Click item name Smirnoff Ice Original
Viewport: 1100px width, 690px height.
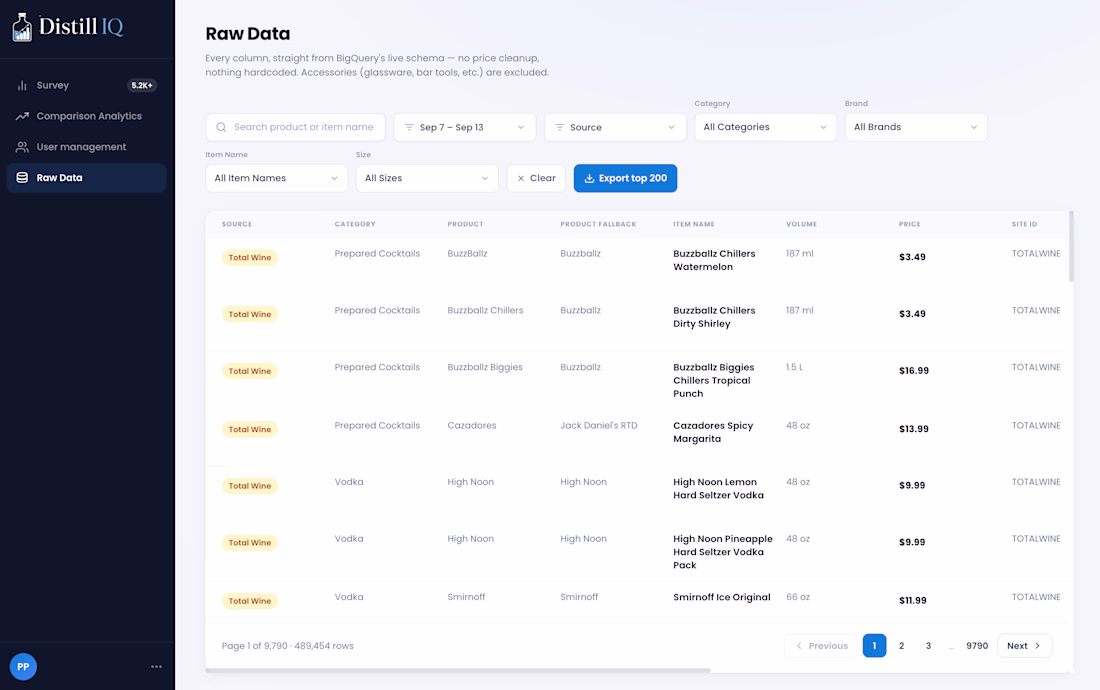pyautogui.click(x=721, y=597)
